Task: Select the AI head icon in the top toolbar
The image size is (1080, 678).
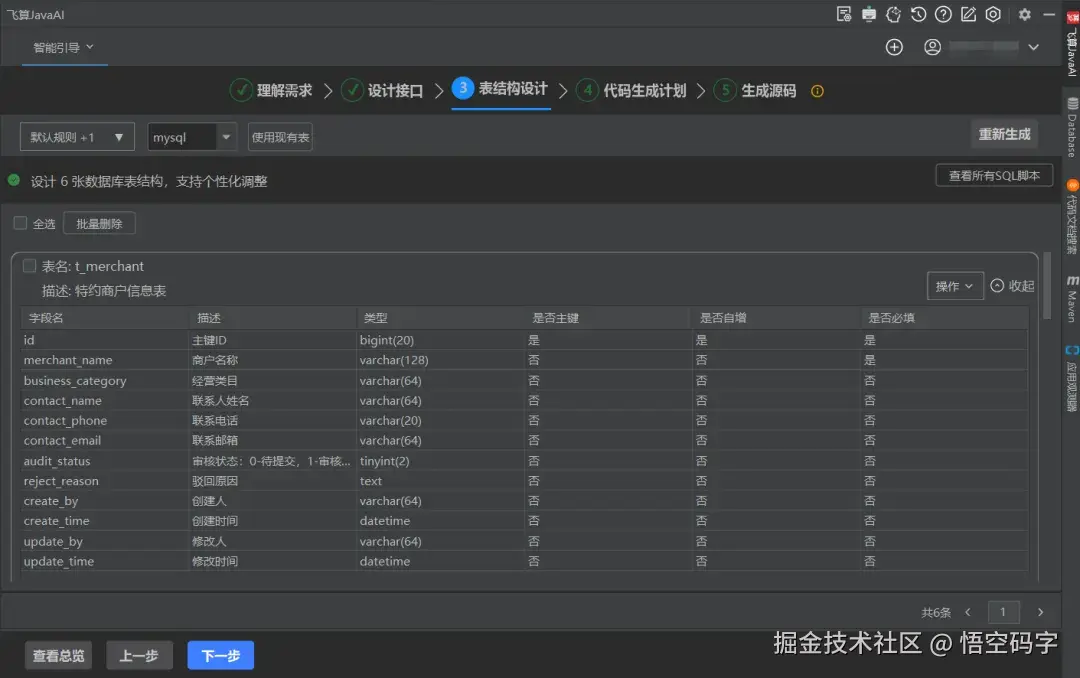Action: click(893, 14)
